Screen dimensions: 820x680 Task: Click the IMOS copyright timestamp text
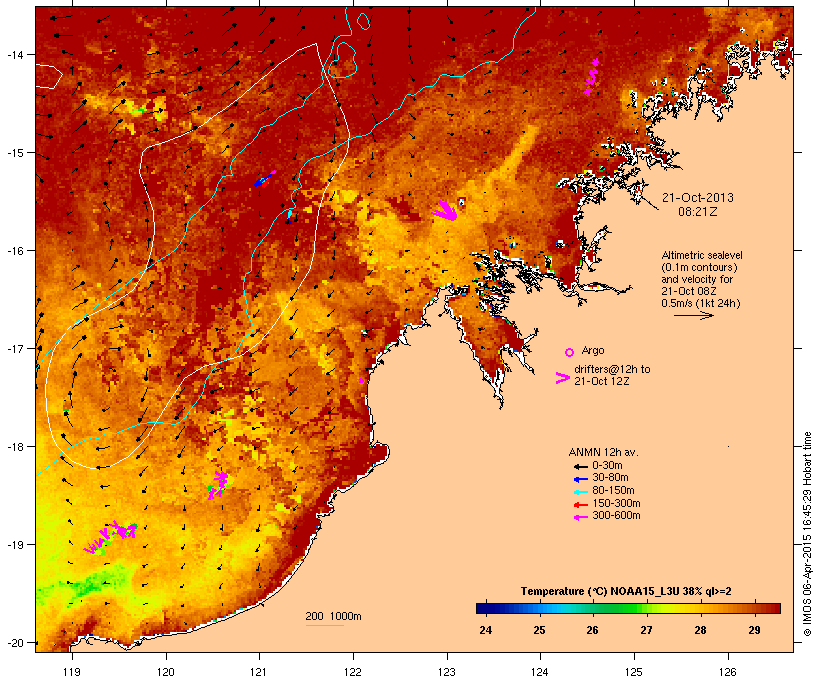[807, 534]
